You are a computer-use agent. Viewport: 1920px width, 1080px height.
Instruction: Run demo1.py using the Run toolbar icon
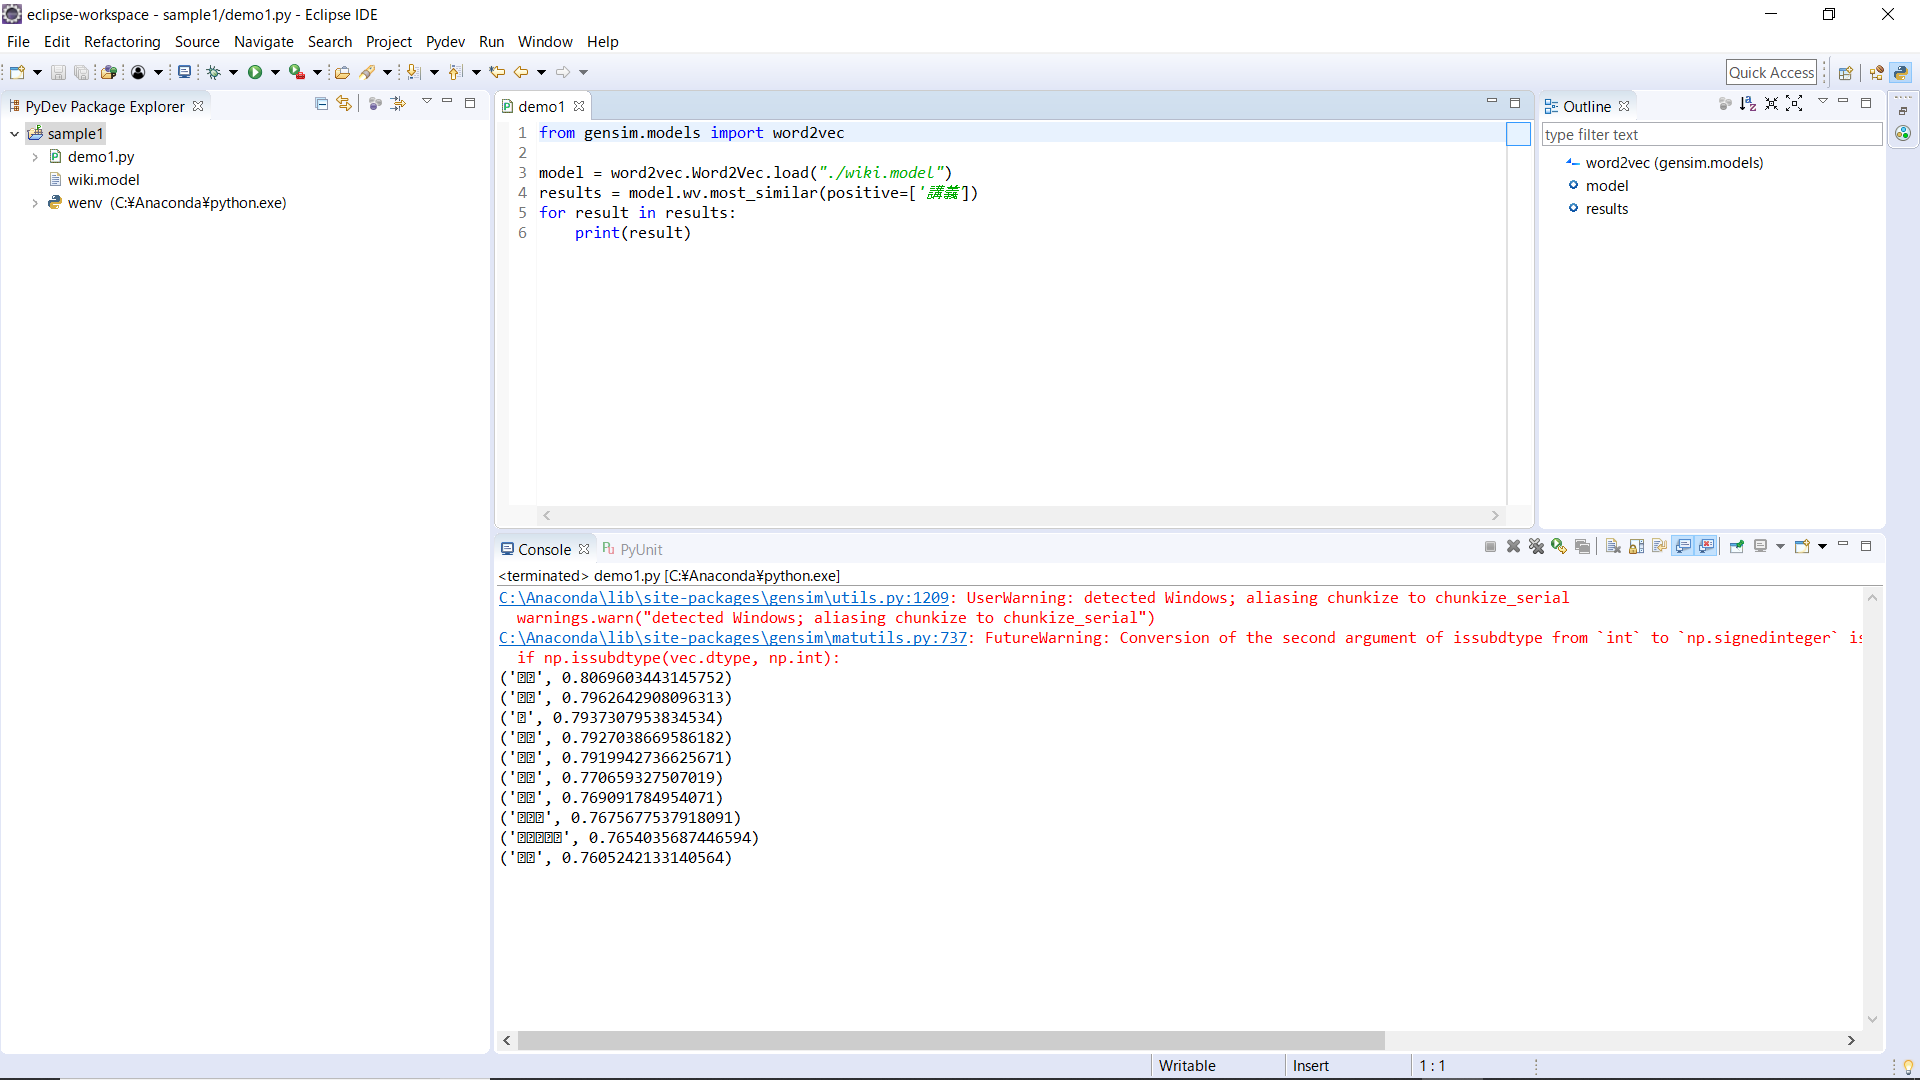(256, 71)
